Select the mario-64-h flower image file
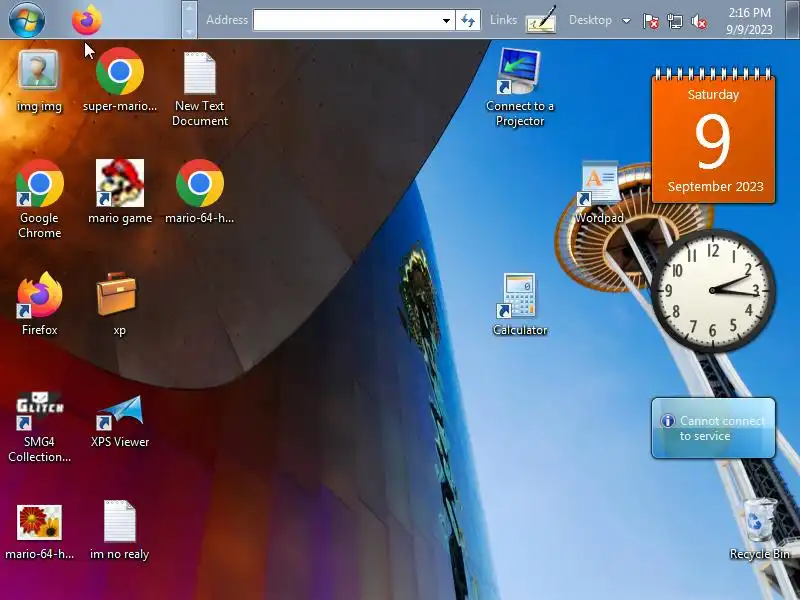 click(x=39, y=532)
